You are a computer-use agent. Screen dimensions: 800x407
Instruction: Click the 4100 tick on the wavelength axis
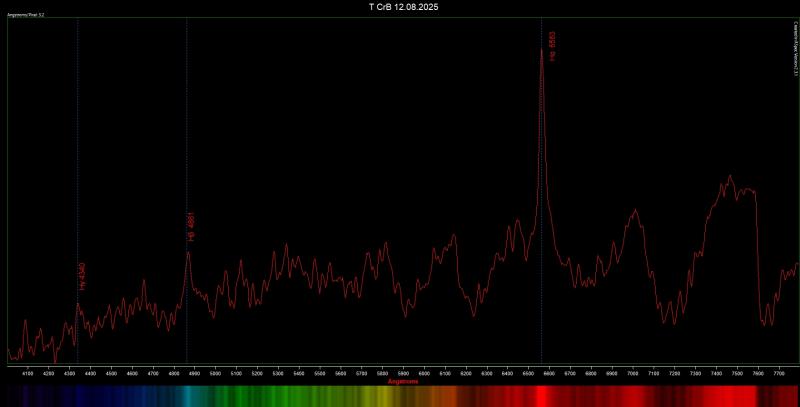point(28,374)
